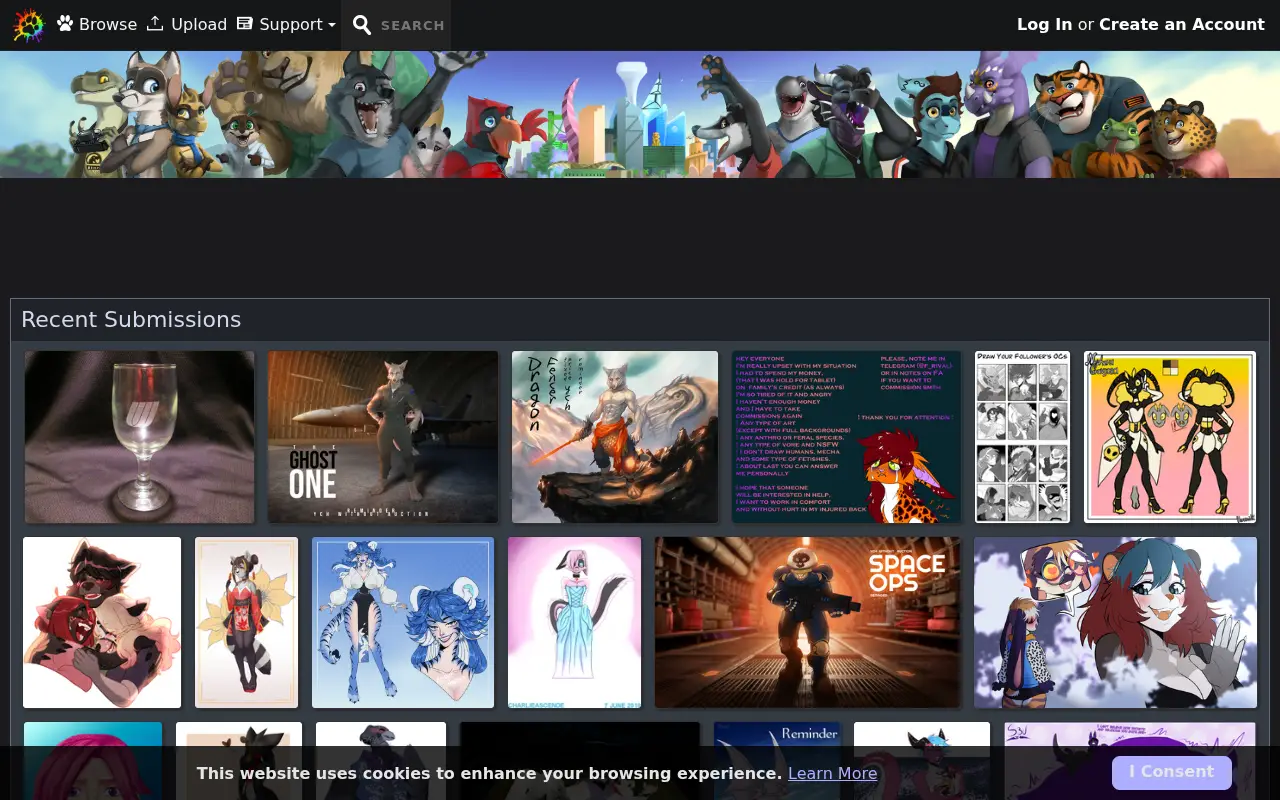Accept cookies with I Consent button
This screenshot has height=800, width=1280.
(1171, 772)
